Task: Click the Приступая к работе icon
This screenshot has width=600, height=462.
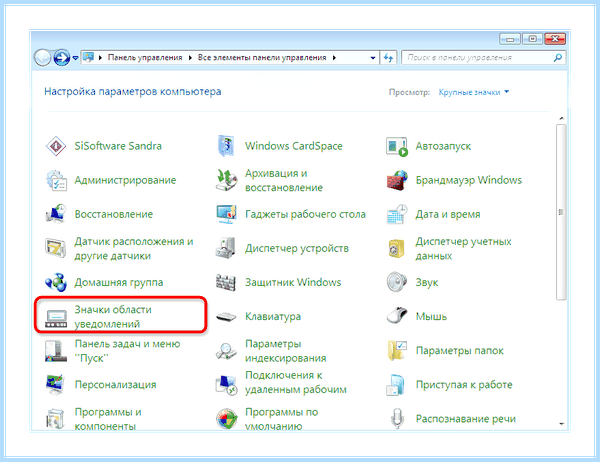Action: pos(396,385)
